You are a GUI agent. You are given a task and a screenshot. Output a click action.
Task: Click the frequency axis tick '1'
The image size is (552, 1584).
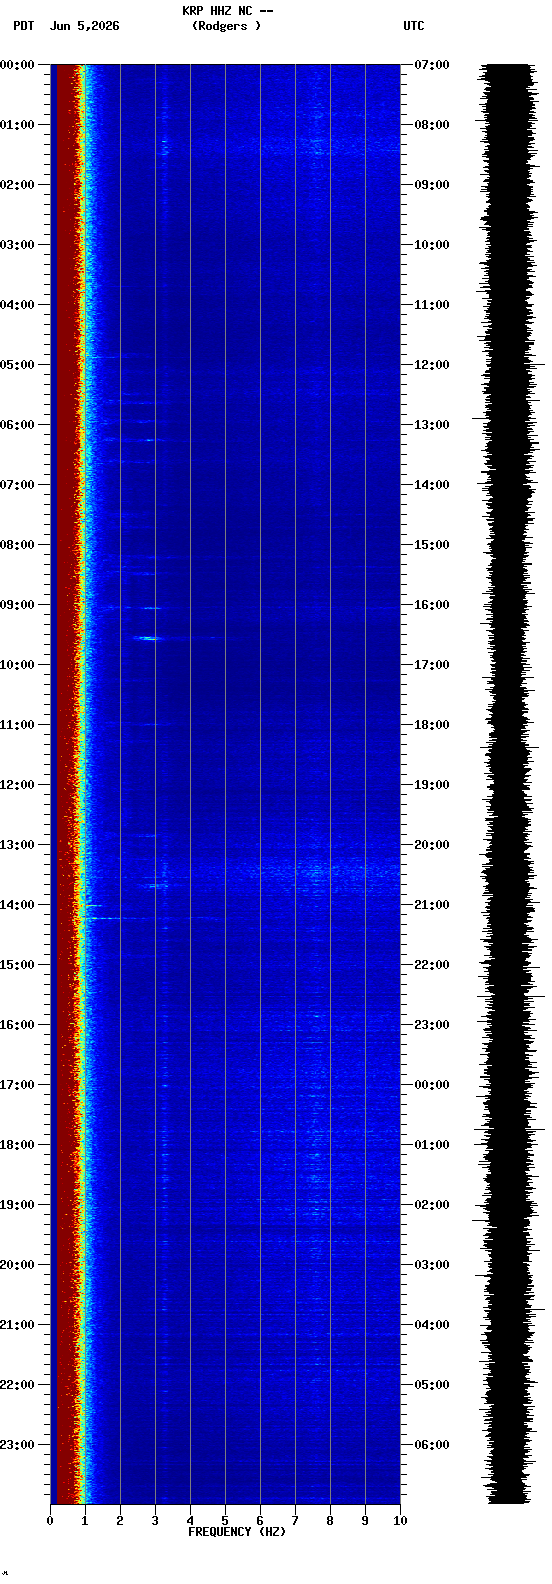(85, 1521)
